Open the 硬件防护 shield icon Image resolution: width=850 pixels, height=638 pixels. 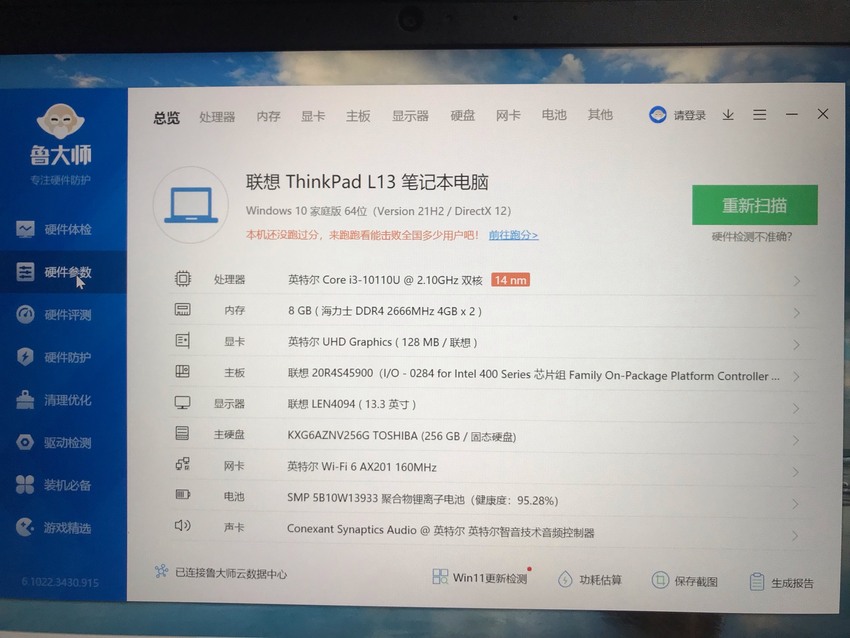point(25,357)
